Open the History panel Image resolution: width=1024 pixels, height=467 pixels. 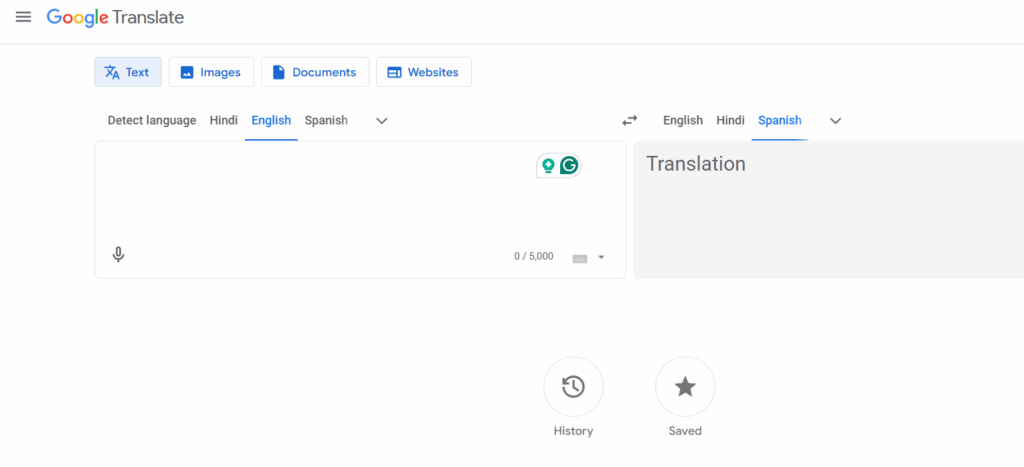coord(573,387)
